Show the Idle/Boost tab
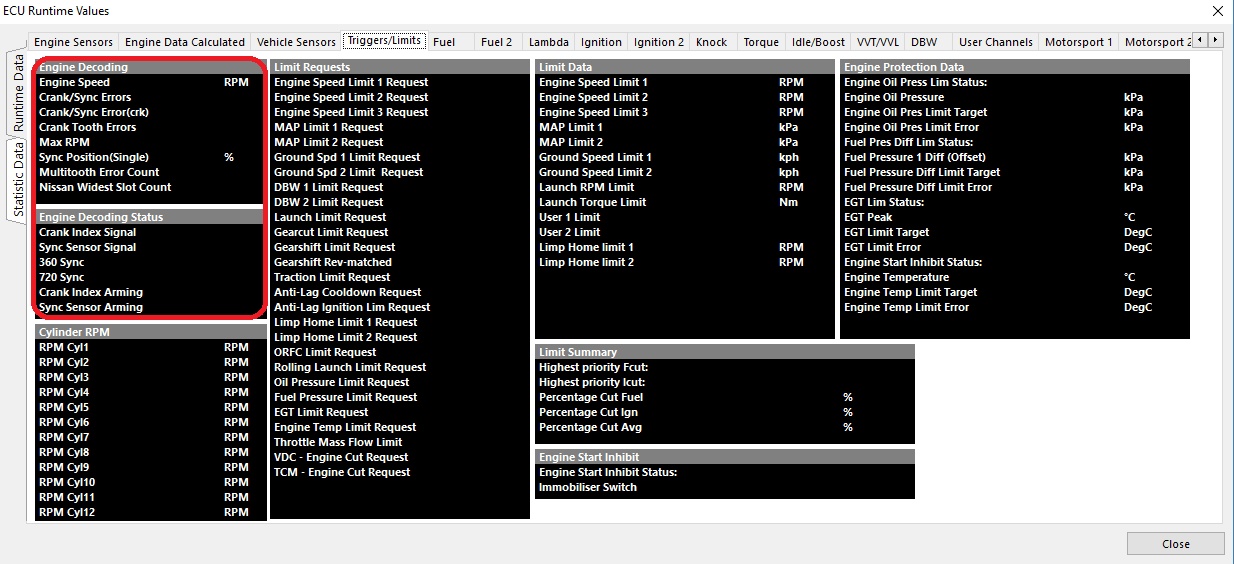 pyautogui.click(x=818, y=42)
